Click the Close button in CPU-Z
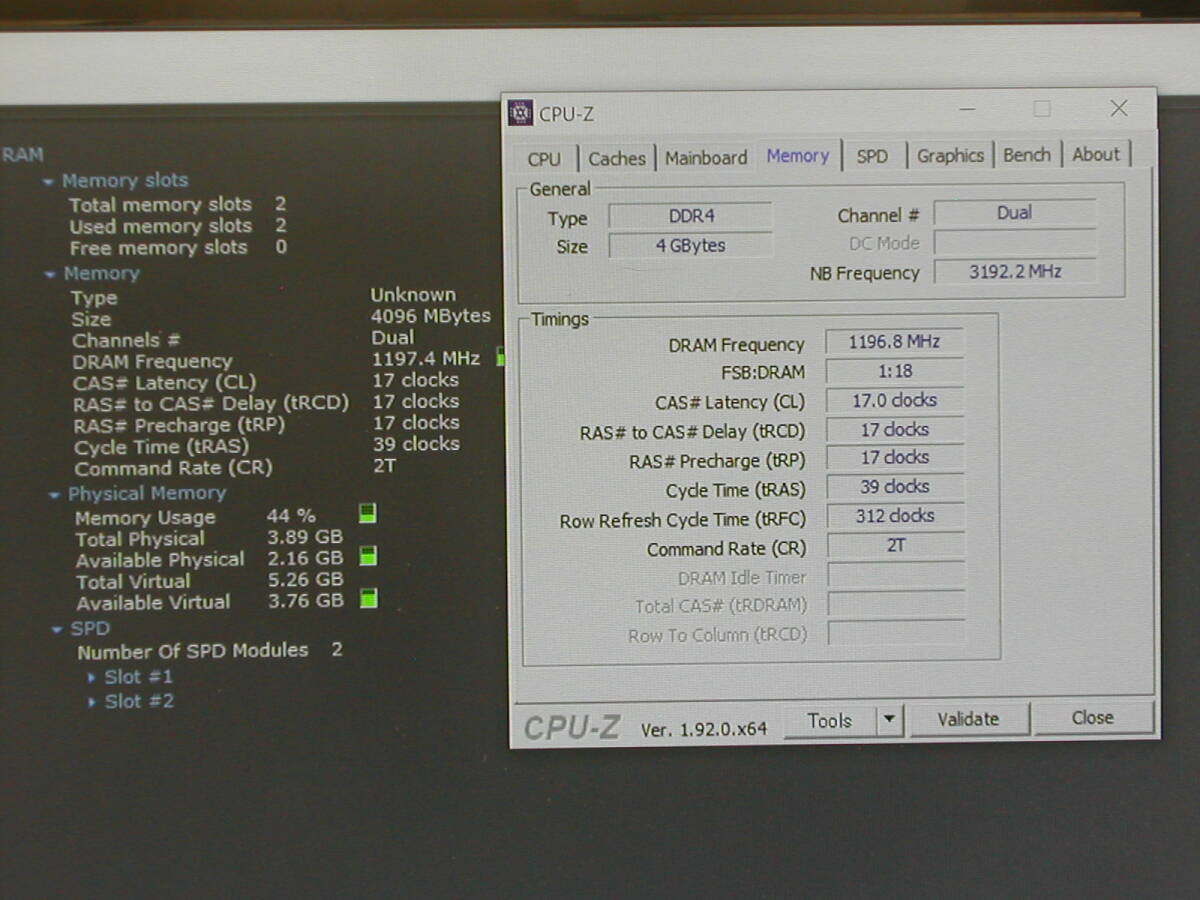1200x900 pixels. (x=1092, y=718)
